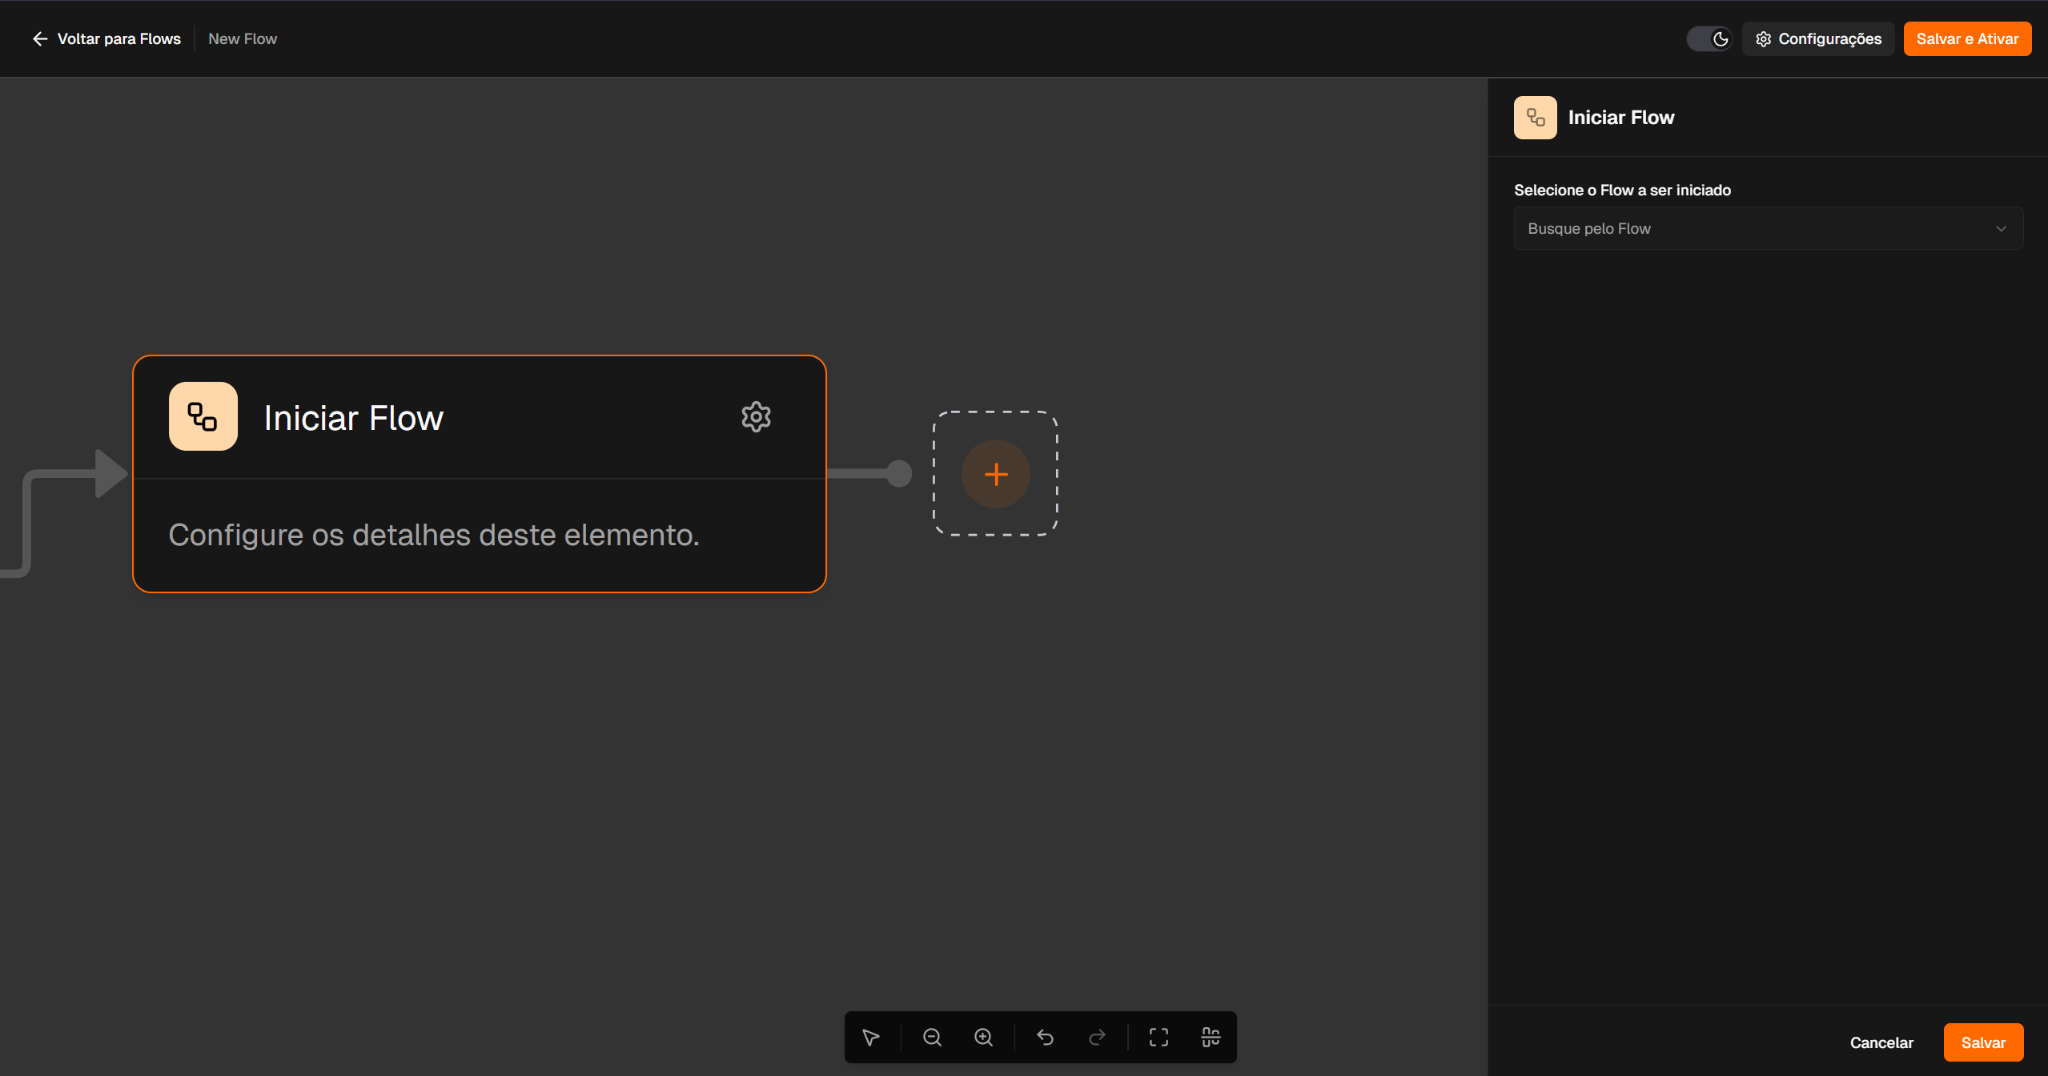Viewport: 2048px width, 1076px height.
Task: Click the New Flow title text
Action: pos(242,39)
